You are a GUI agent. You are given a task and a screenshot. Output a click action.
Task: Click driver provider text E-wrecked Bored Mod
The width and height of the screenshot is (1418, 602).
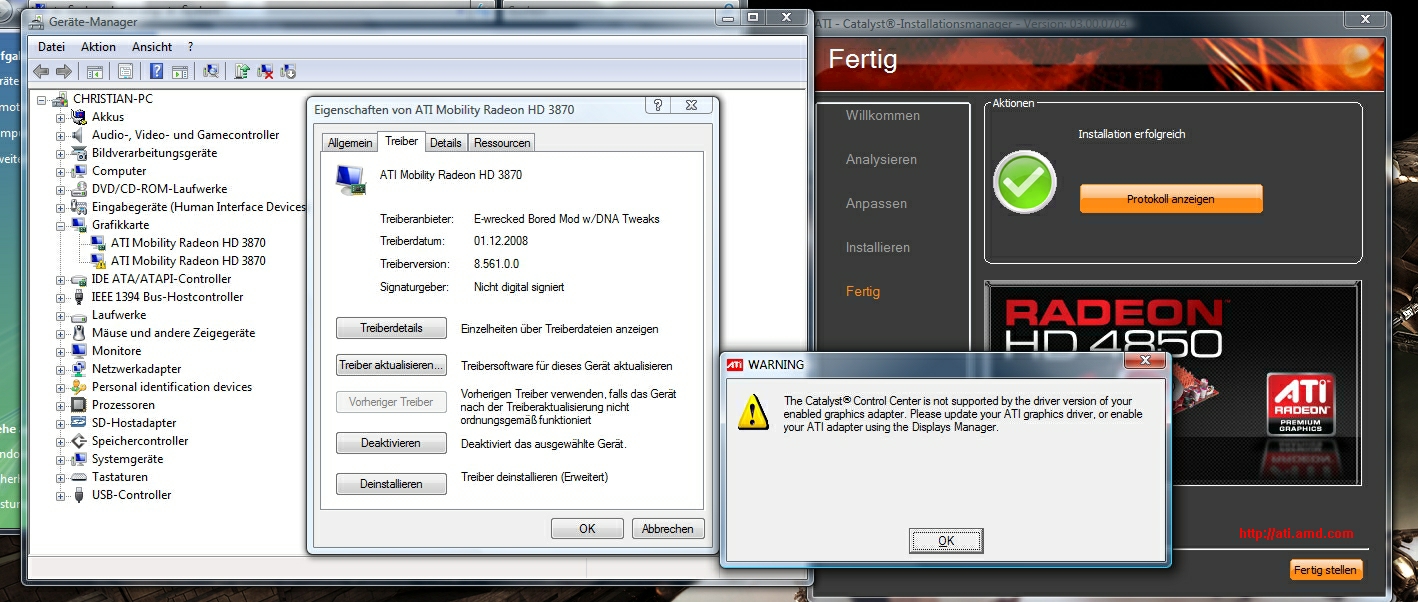(567, 219)
